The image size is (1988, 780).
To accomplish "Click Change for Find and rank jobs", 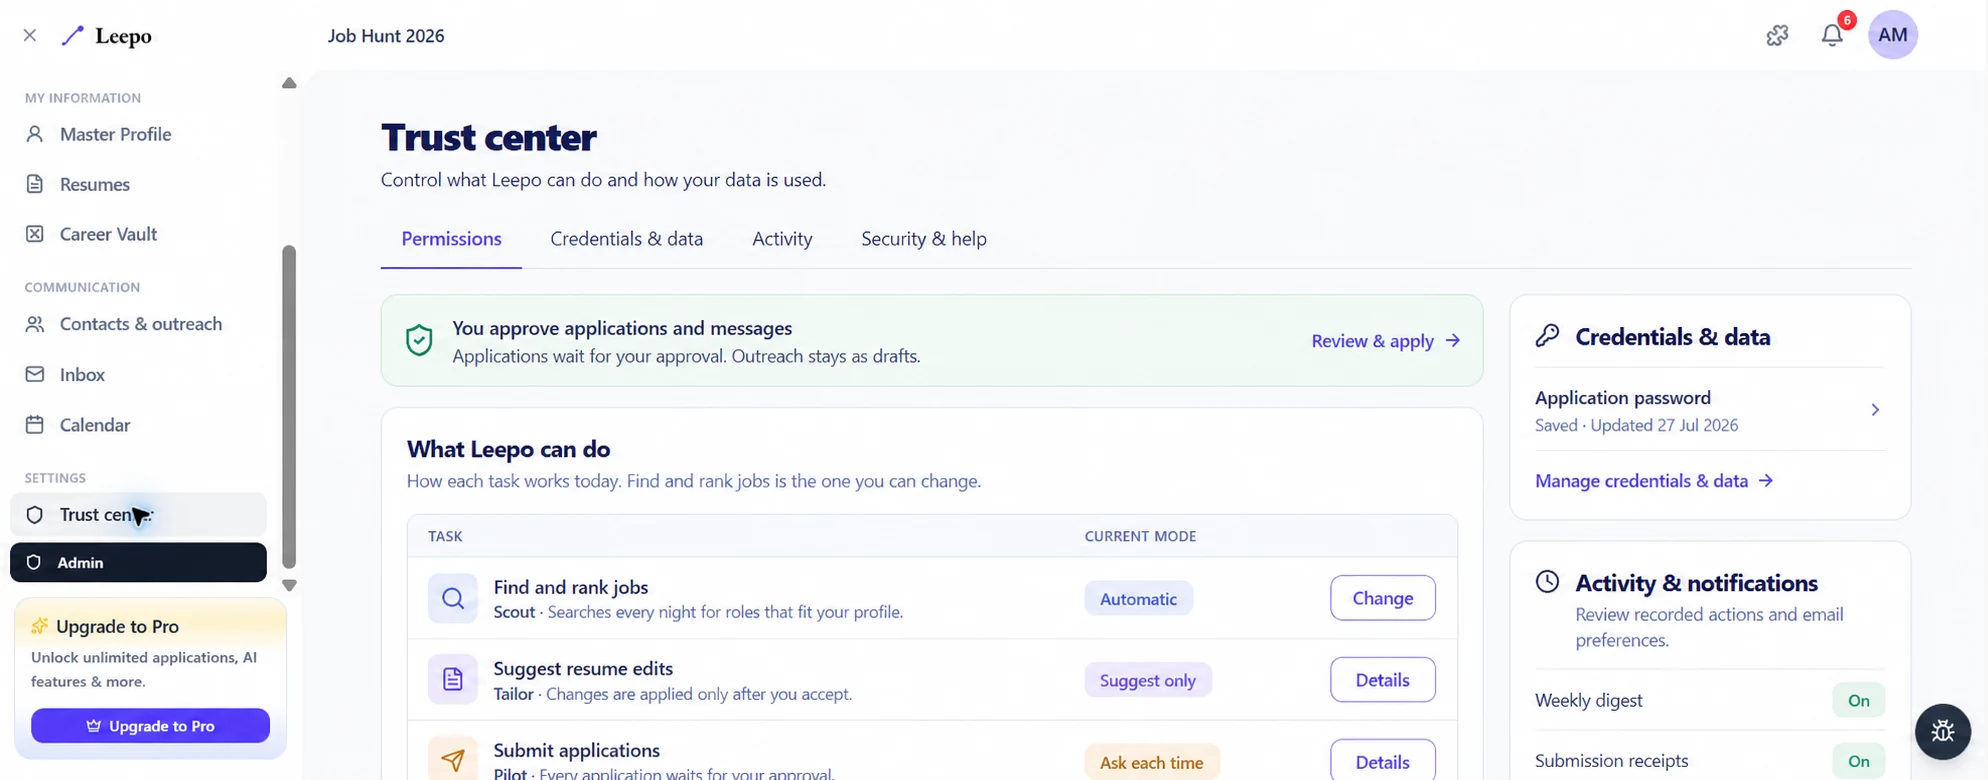I will tap(1382, 598).
